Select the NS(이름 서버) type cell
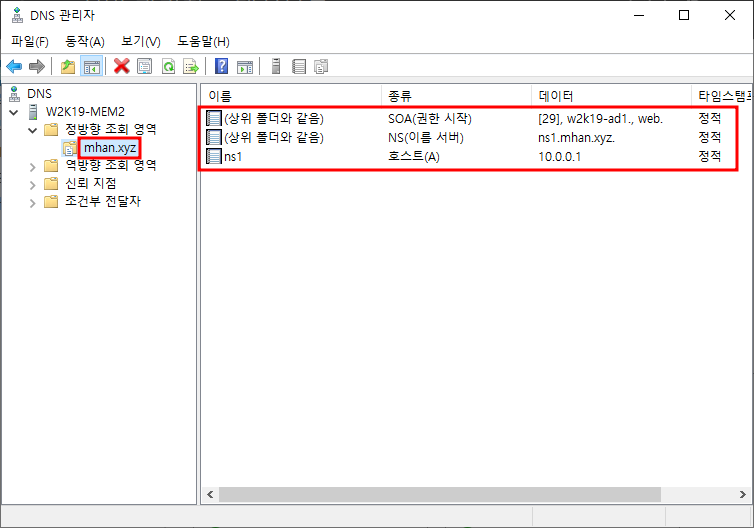The height and width of the screenshot is (528, 754). click(x=426, y=138)
